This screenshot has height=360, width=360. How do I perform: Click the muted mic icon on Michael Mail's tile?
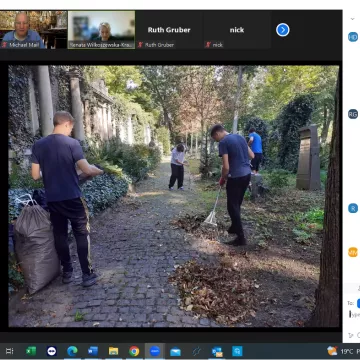coord(5,45)
